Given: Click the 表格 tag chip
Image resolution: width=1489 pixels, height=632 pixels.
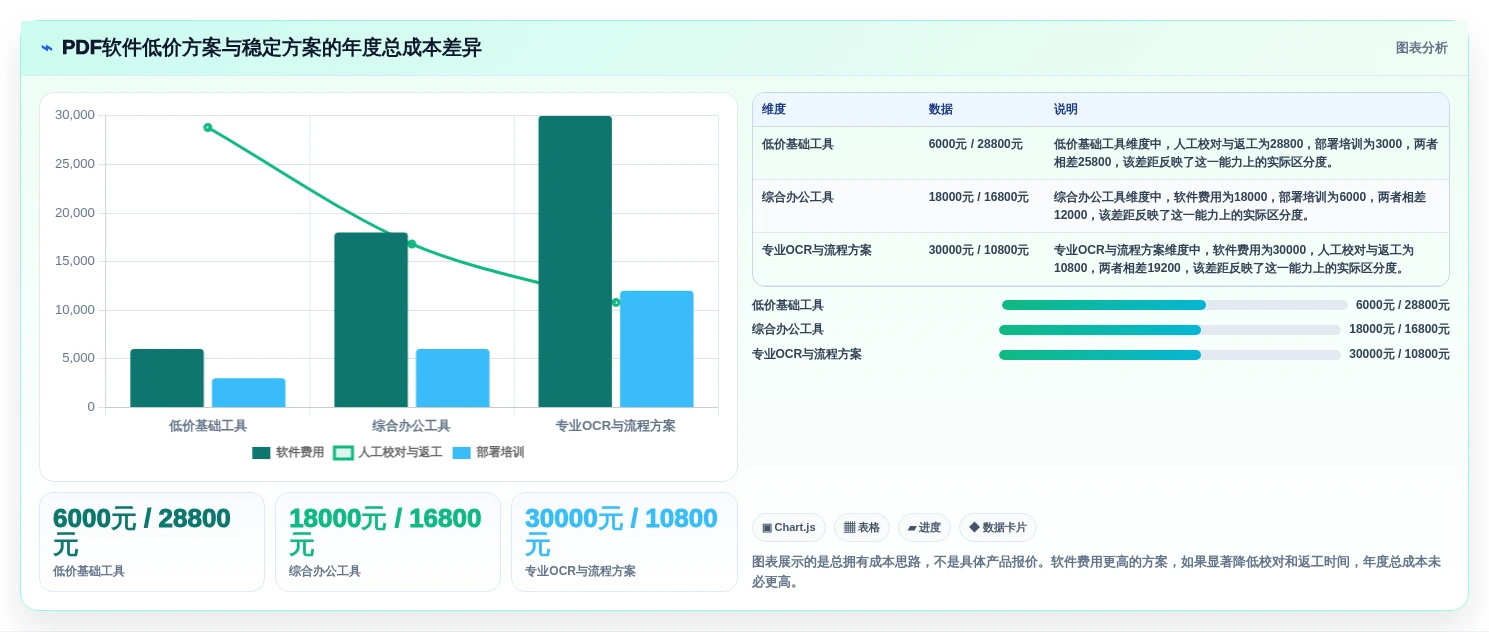Looking at the screenshot, I should point(861,527).
